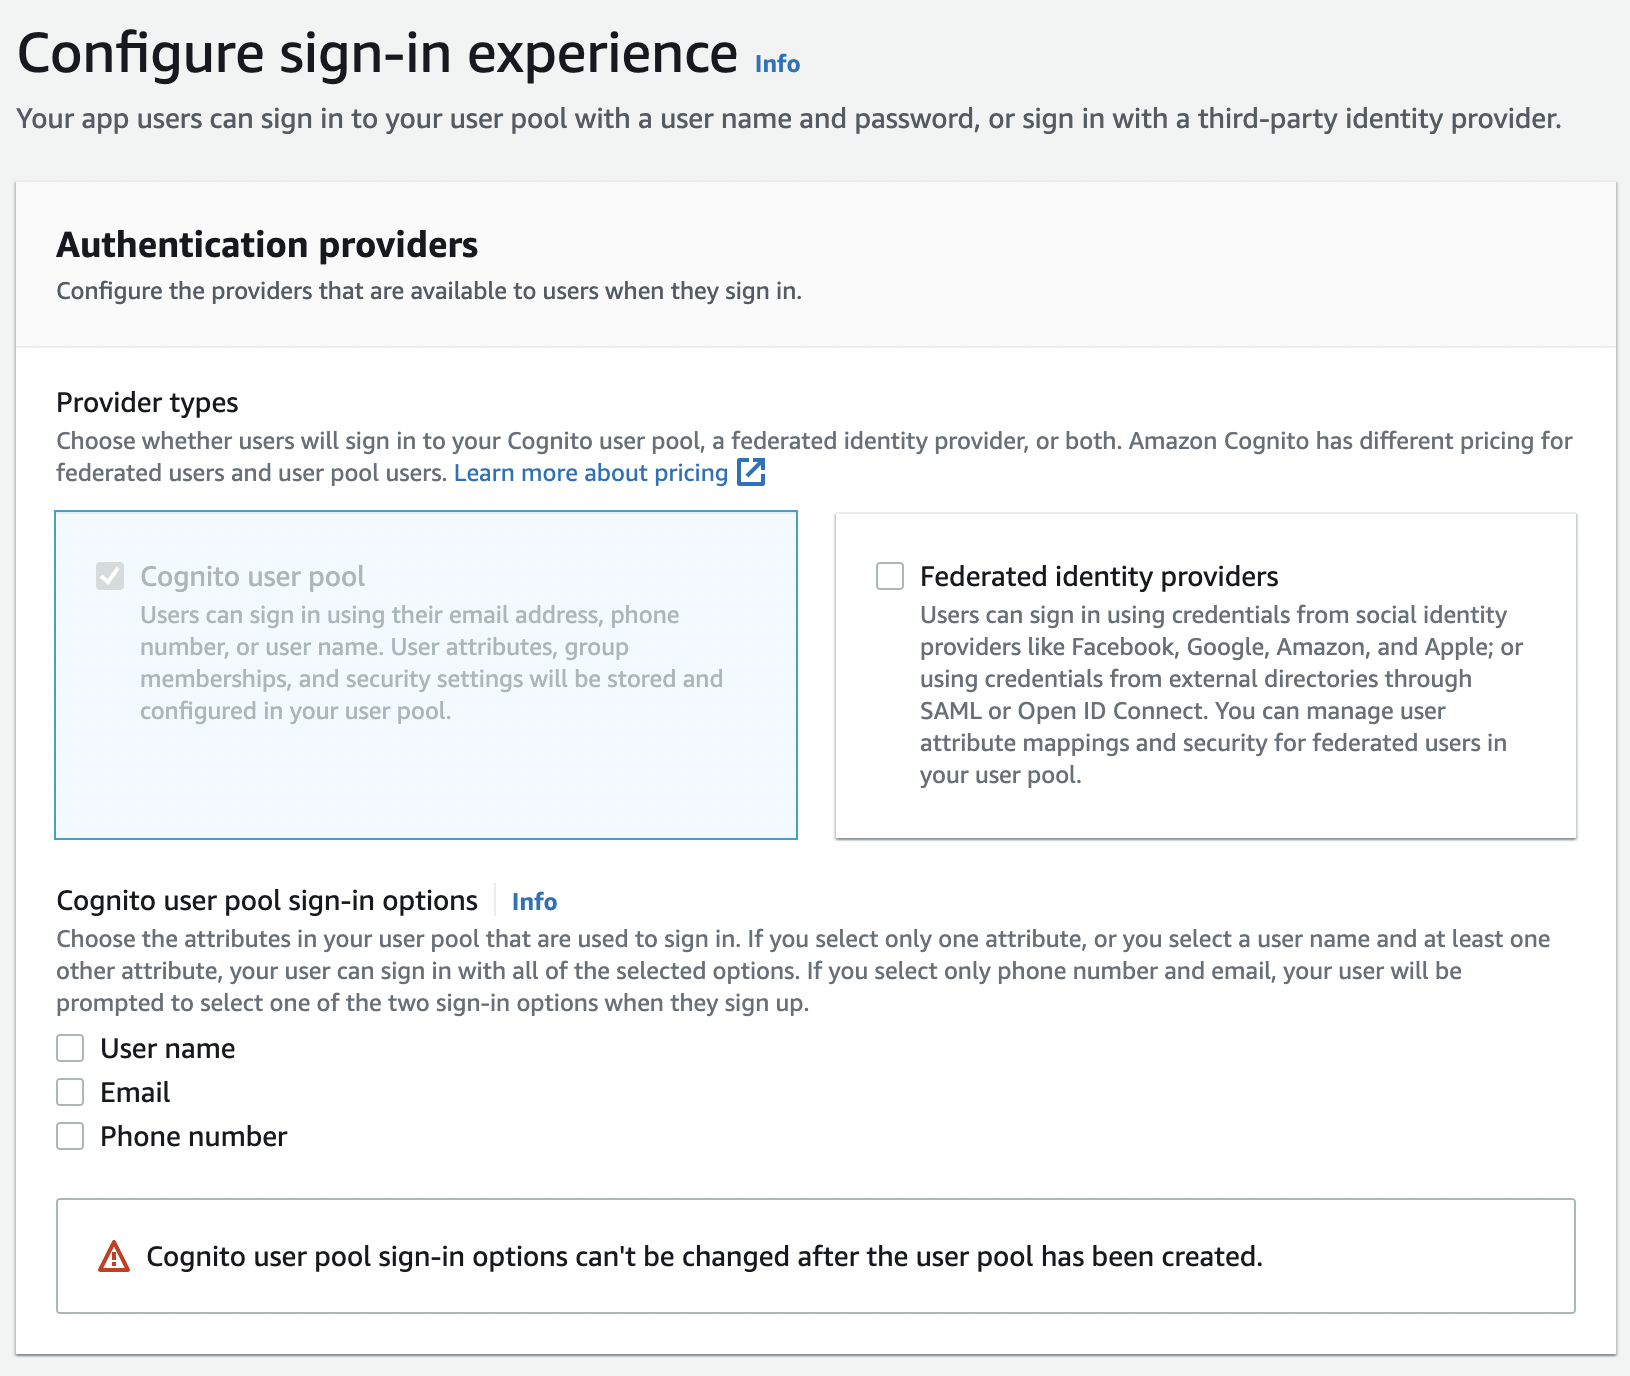Image resolution: width=1630 pixels, height=1376 pixels.
Task: Click the highlighted Cognito user pool description text
Action: pyautogui.click(x=430, y=662)
